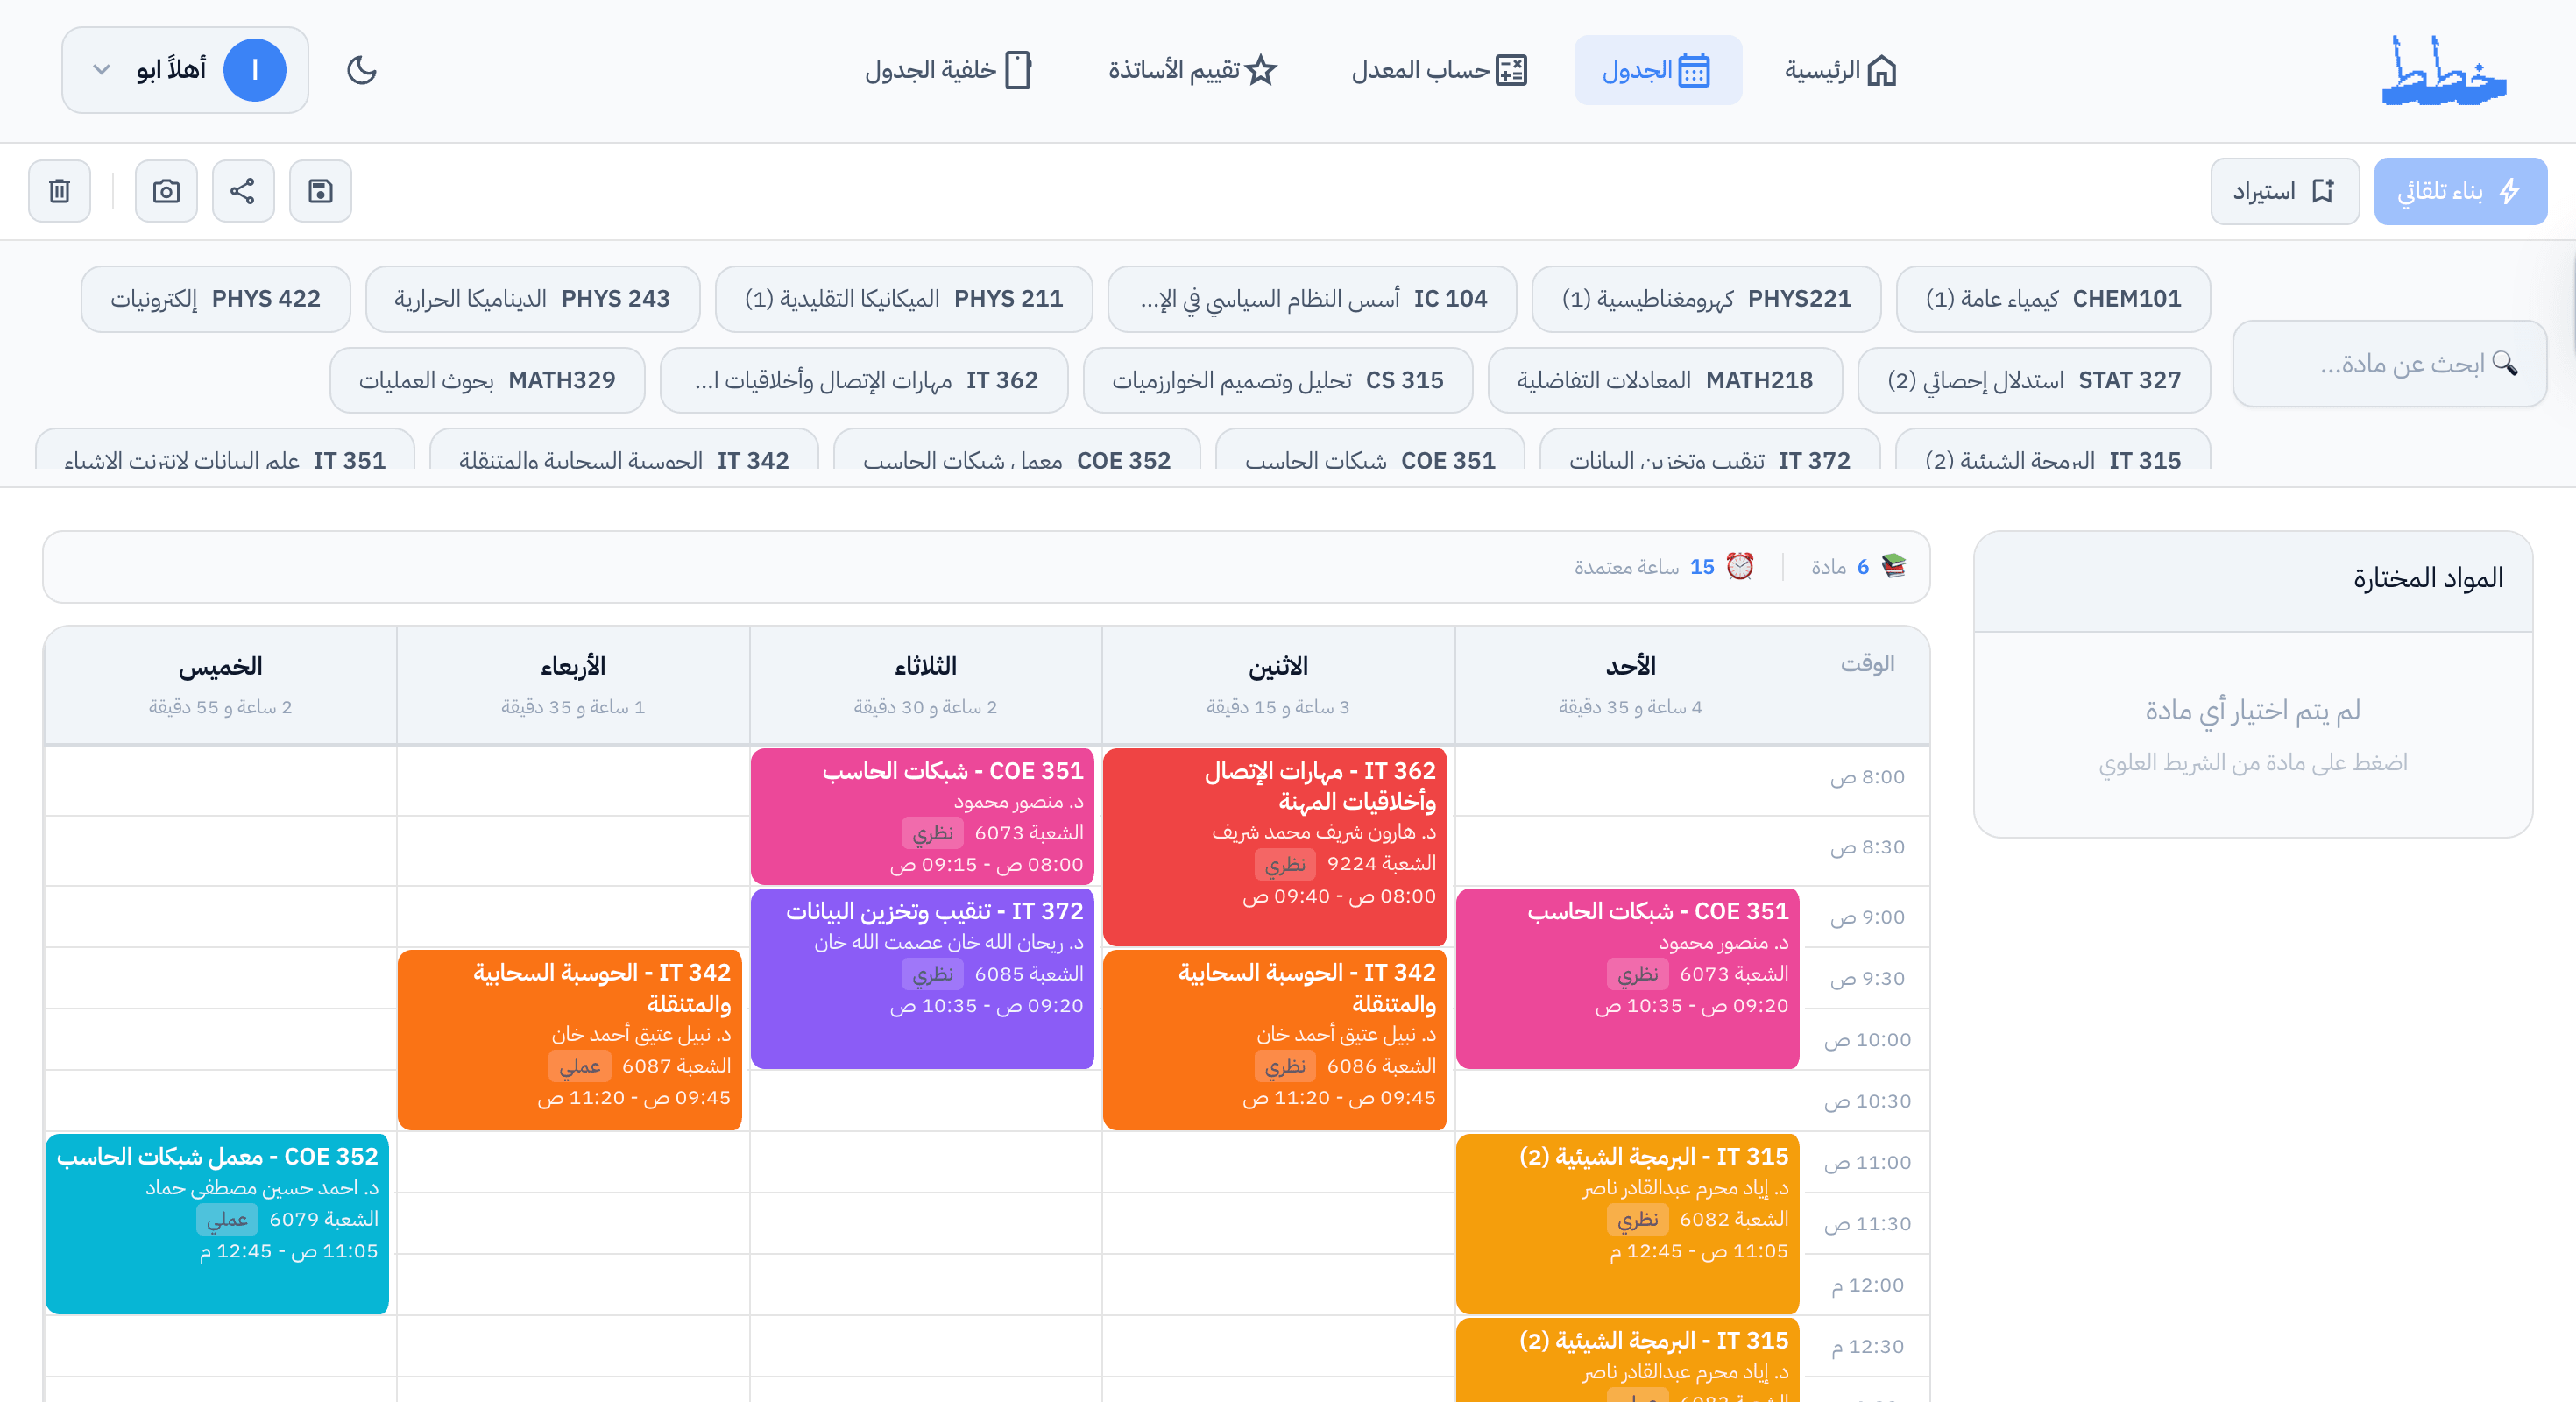Pick the STAT 327 course chip
Viewport: 2576px width, 1402px height.
point(2034,380)
